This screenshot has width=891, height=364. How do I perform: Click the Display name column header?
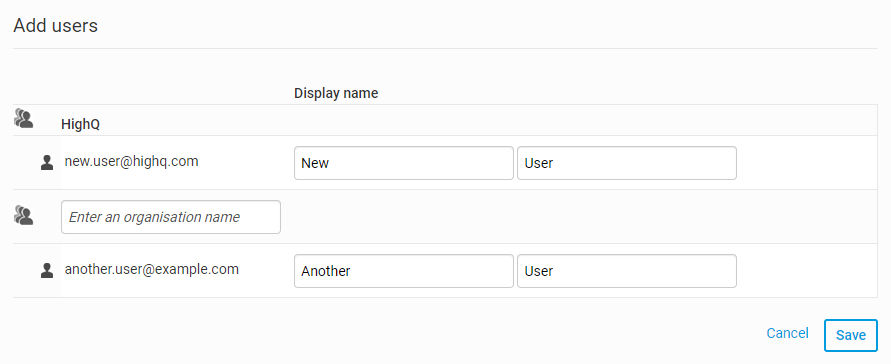(336, 93)
